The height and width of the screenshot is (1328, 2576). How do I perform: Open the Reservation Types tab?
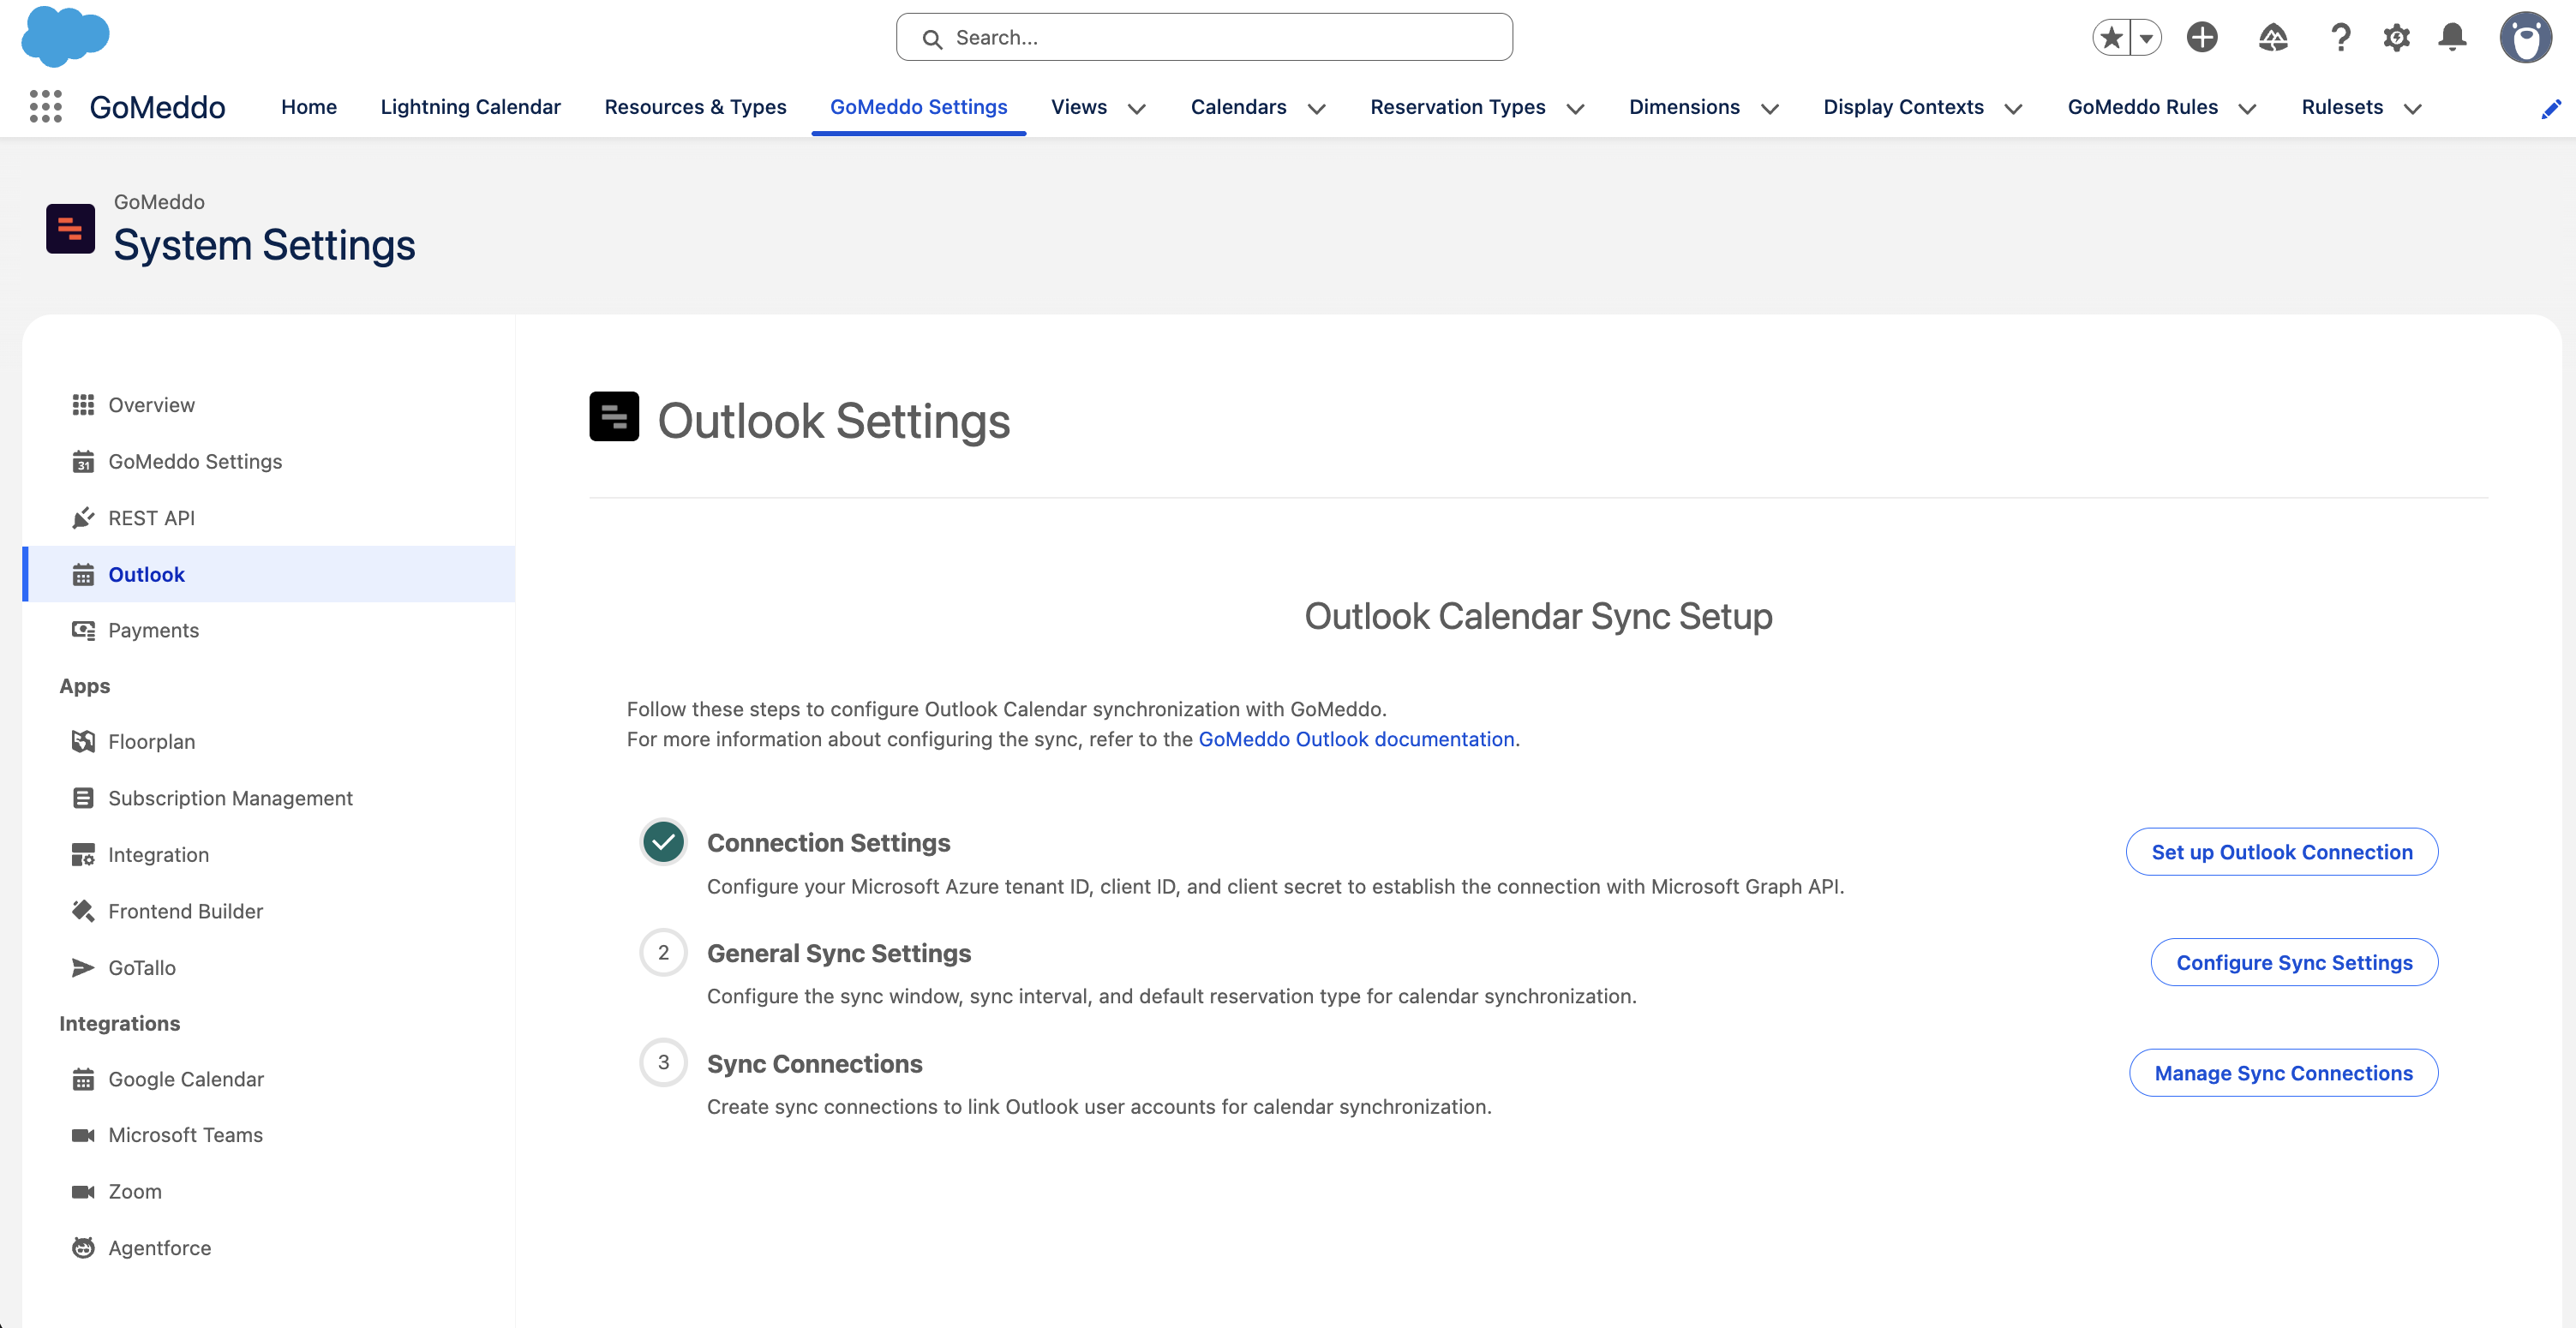tap(1458, 107)
